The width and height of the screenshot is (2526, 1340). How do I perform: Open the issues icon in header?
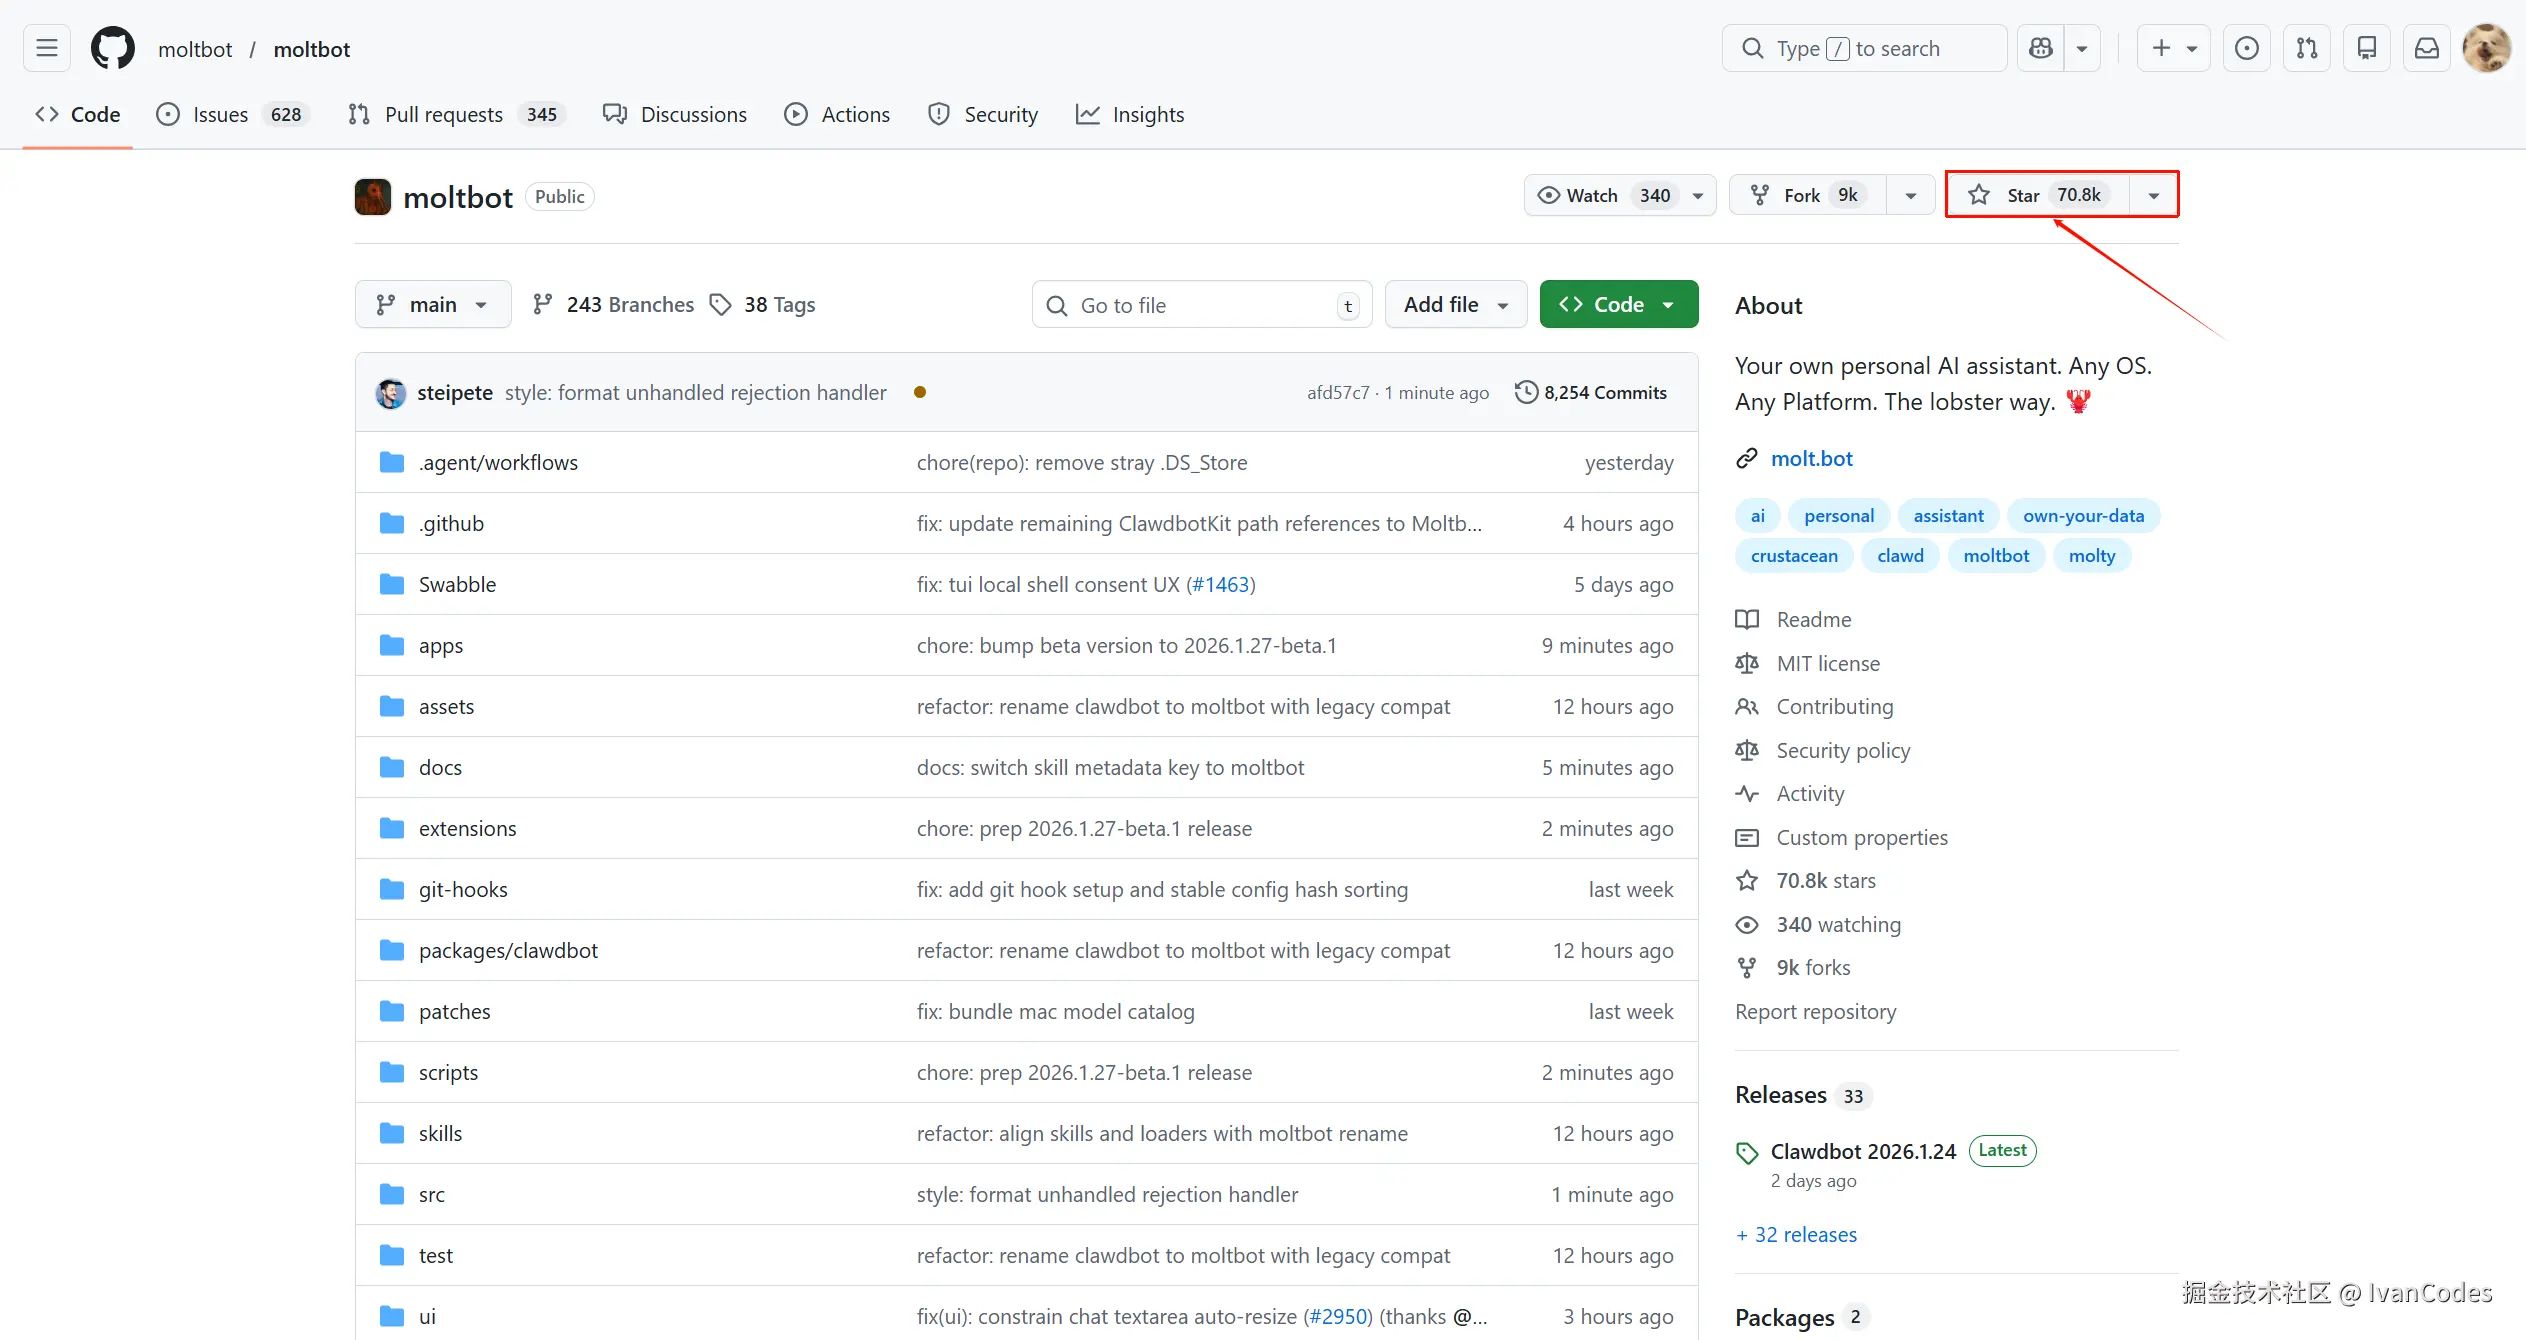tap(2247, 48)
